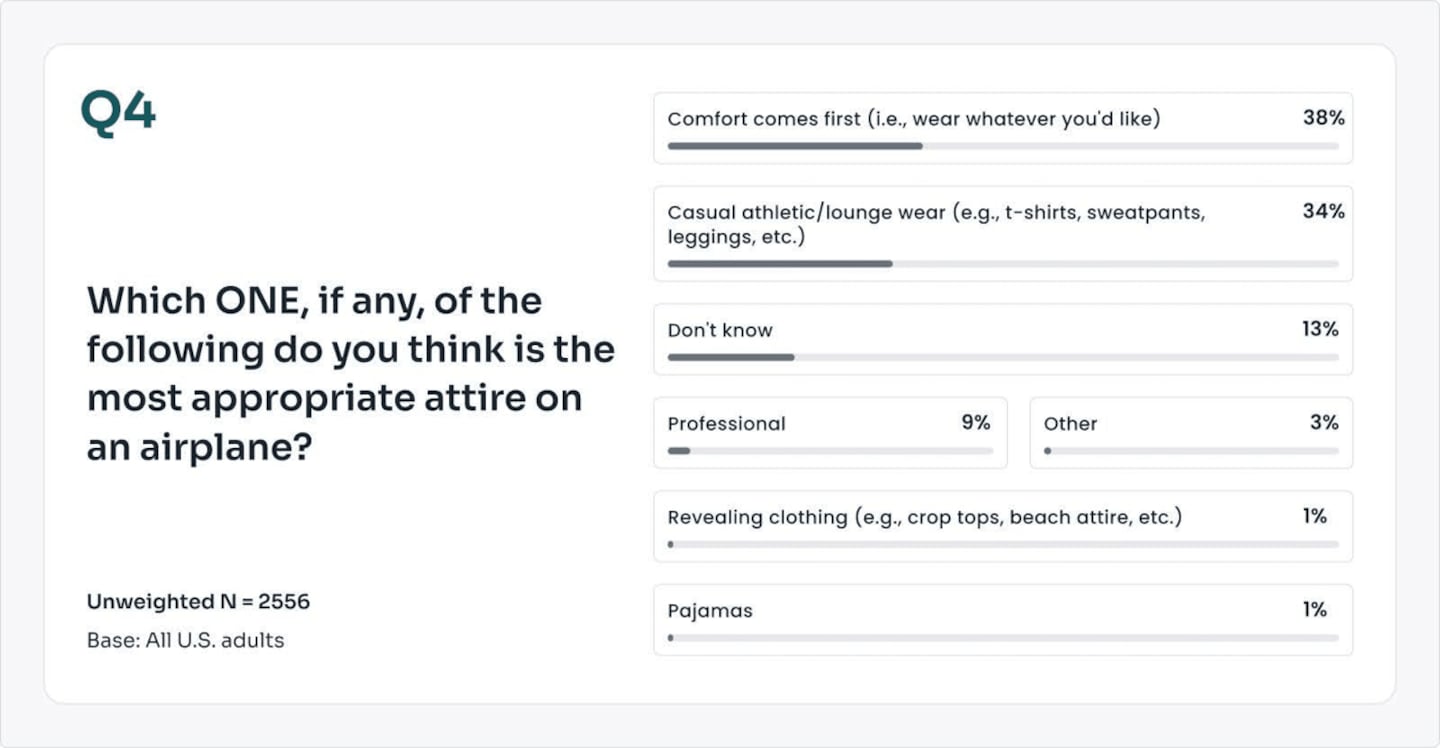Click the Pajamas progress bar

click(x=1003, y=638)
